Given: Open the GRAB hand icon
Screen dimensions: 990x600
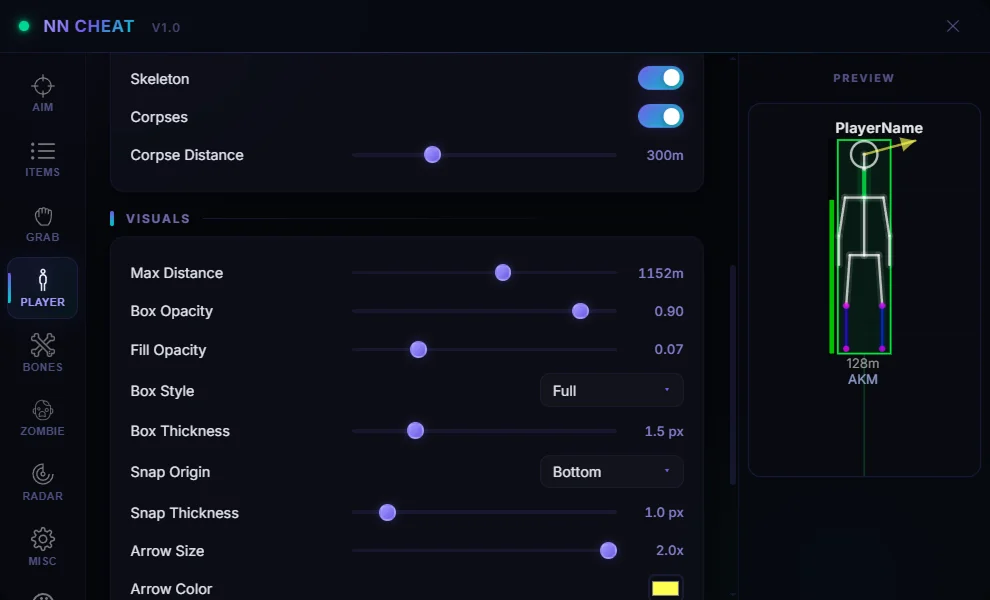Looking at the screenshot, I should coord(42,216).
